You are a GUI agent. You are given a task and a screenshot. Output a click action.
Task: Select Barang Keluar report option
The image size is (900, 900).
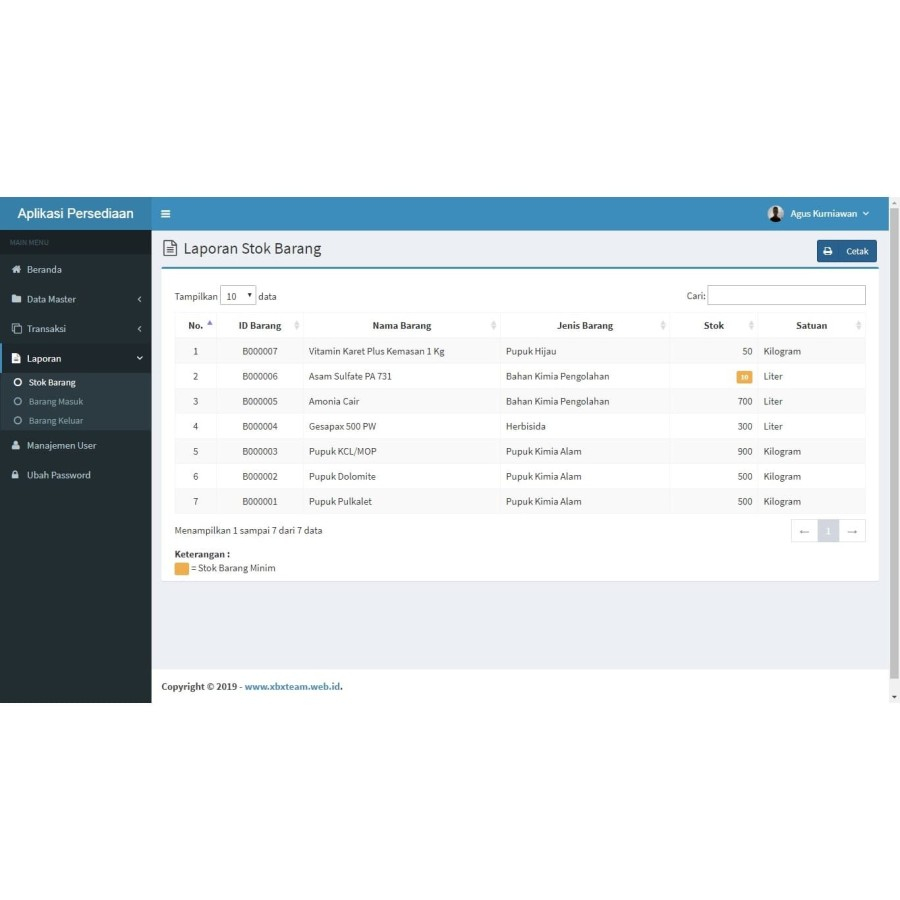click(55, 421)
